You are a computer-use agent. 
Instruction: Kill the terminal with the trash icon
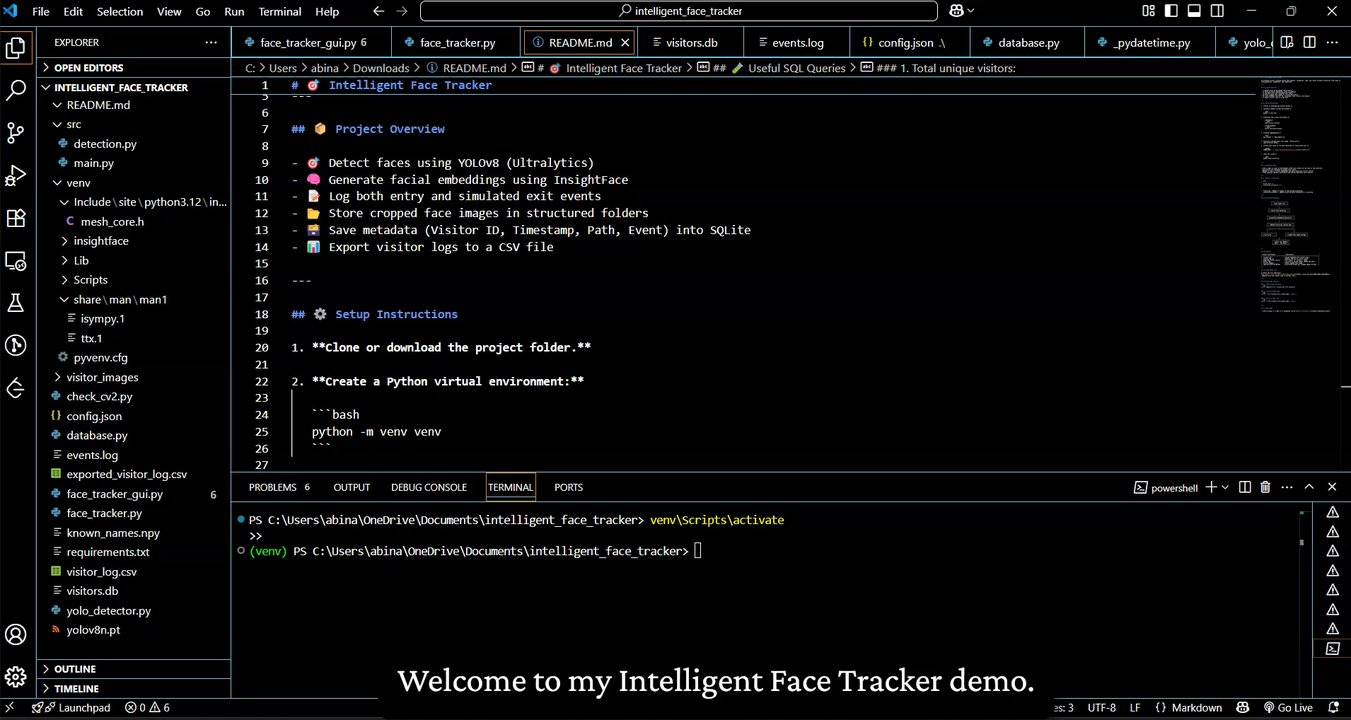[1265, 487]
